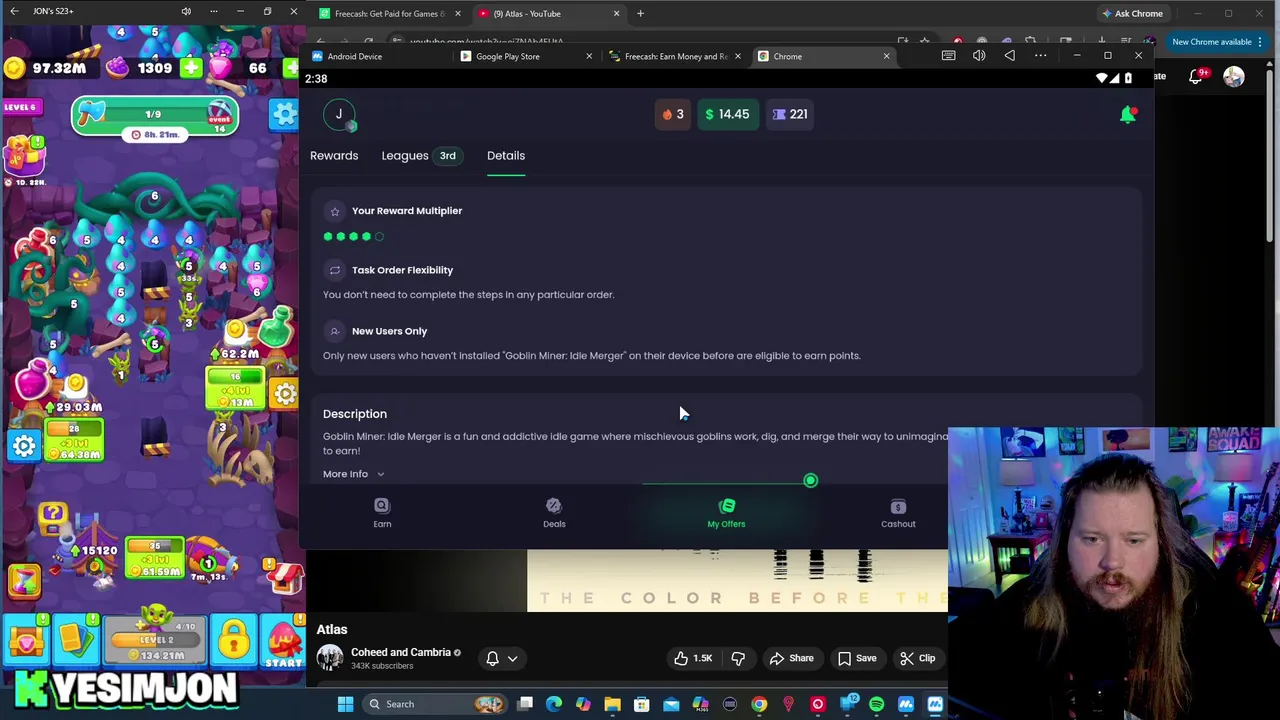Open the emulator three-dots more menu

[x=1040, y=56]
